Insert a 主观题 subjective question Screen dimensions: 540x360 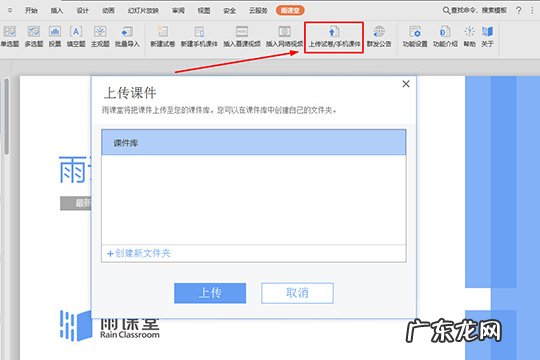pos(100,37)
